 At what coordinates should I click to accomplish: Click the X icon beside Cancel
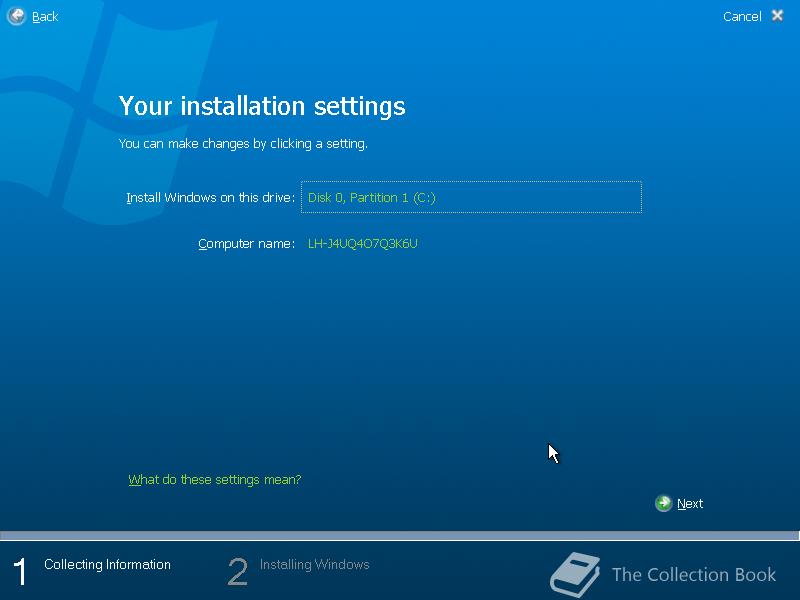coord(777,16)
